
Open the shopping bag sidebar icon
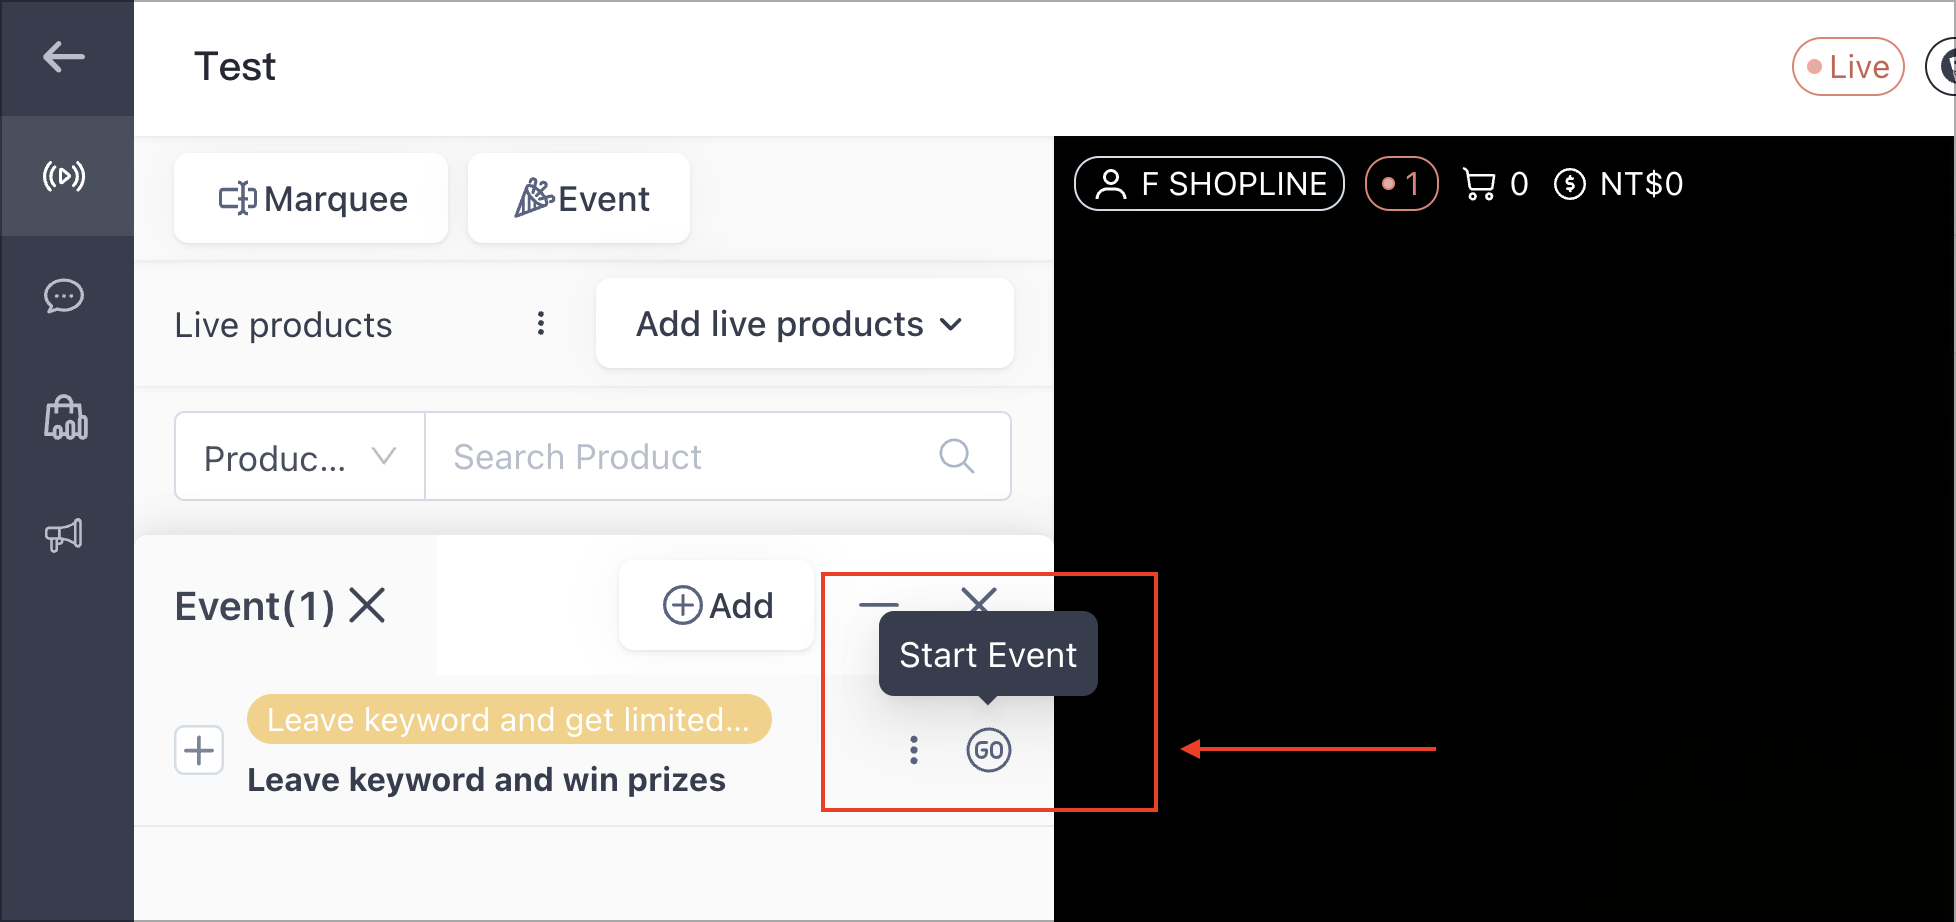pyautogui.click(x=66, y=417)
